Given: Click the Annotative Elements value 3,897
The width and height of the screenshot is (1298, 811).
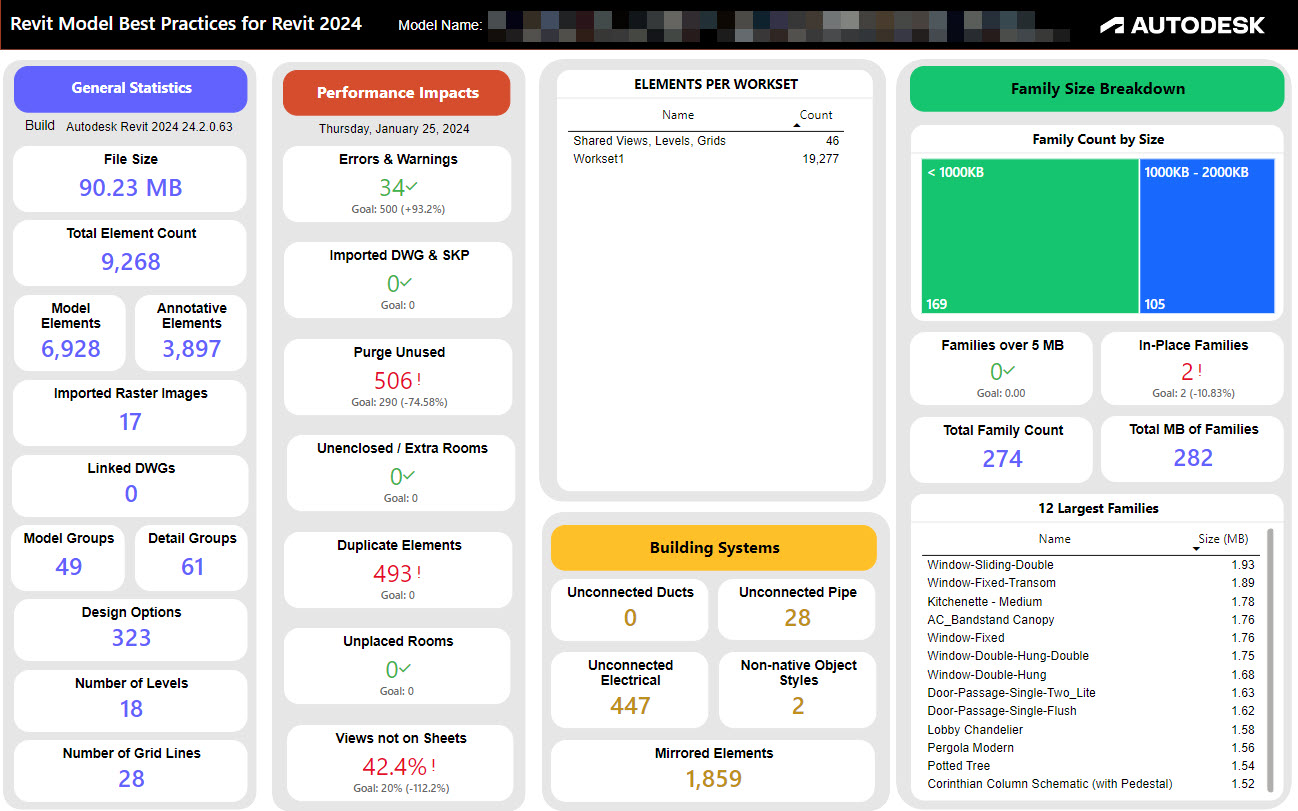Looking at the screenshot, I should point(192,349).
